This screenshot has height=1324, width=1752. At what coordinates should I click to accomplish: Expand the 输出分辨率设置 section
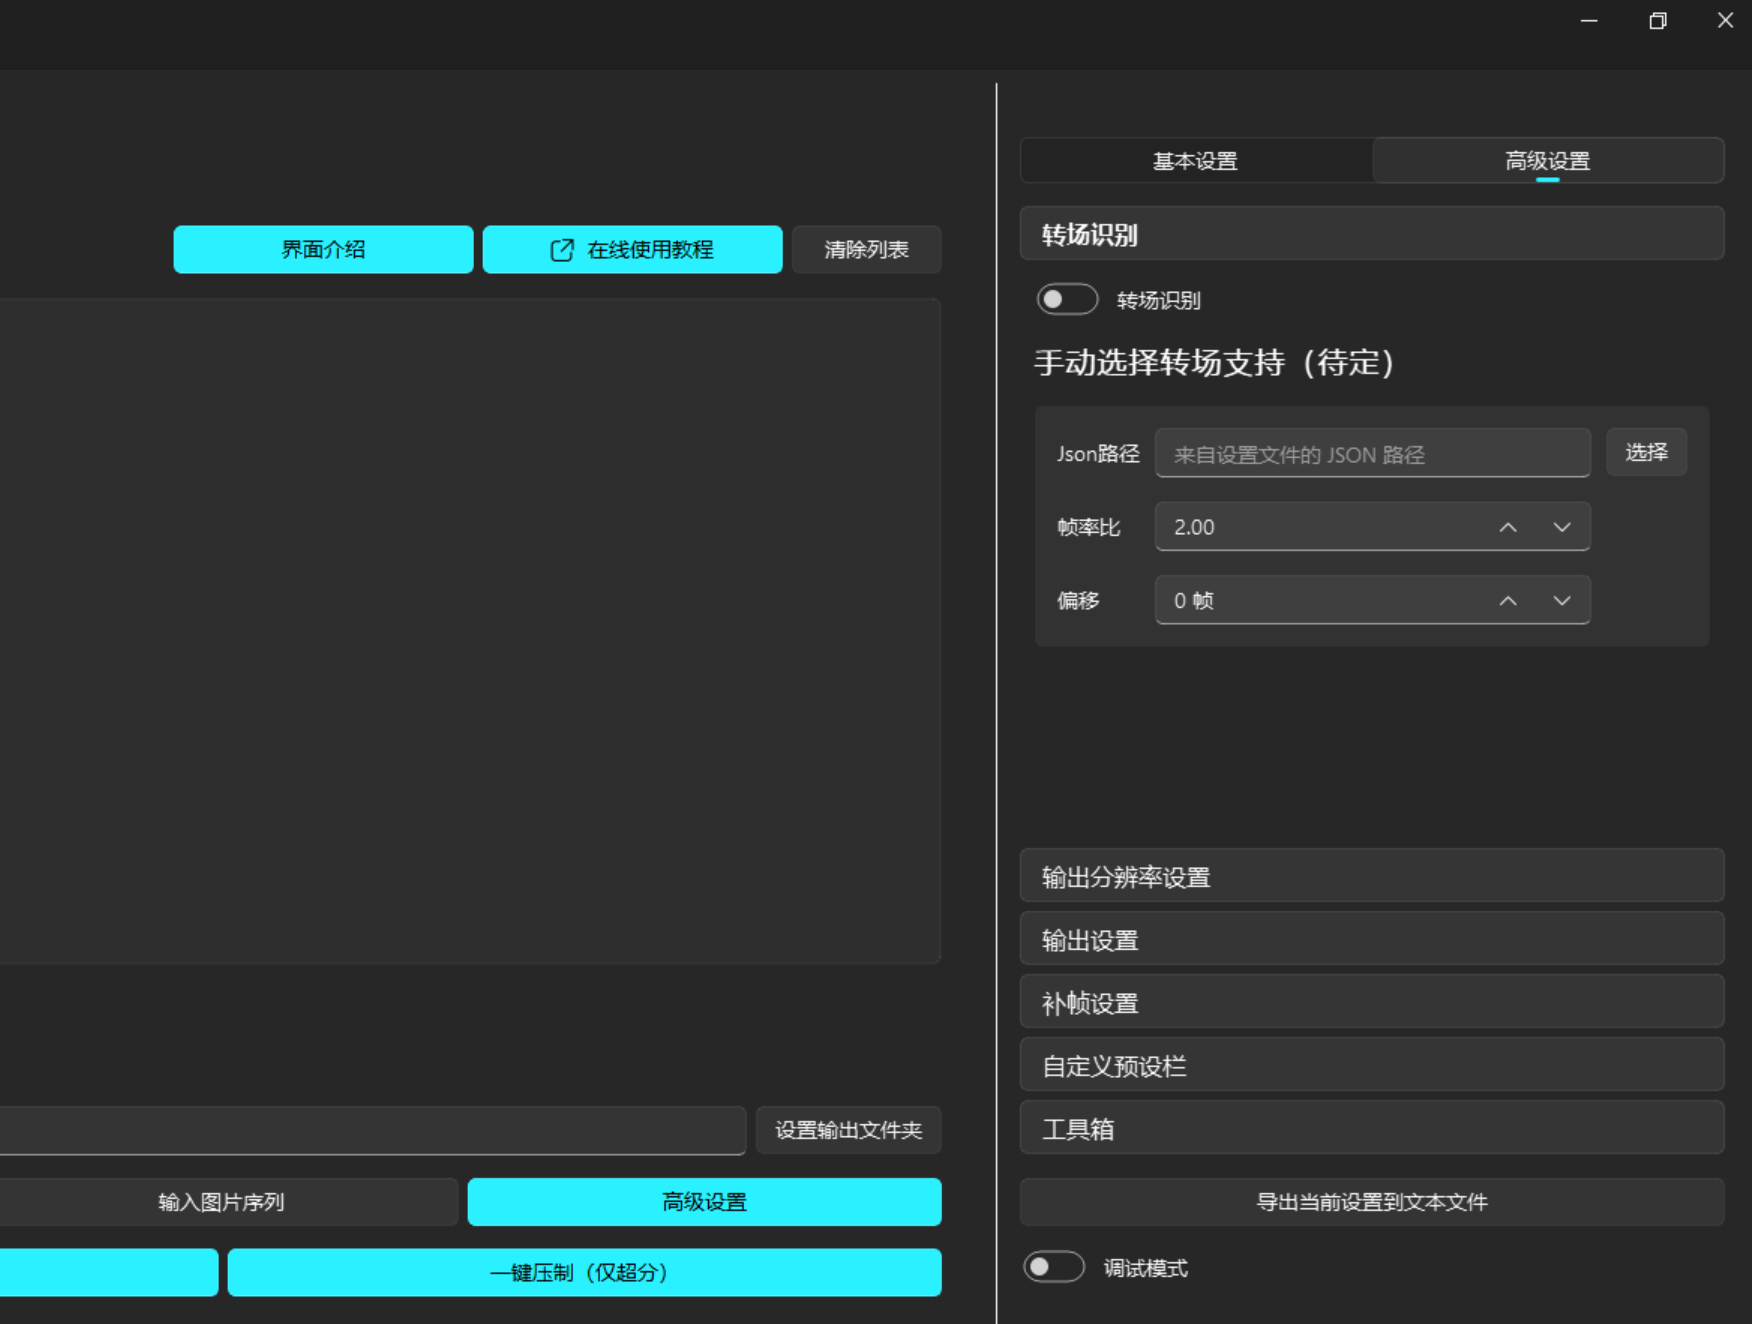point(1371,876)
